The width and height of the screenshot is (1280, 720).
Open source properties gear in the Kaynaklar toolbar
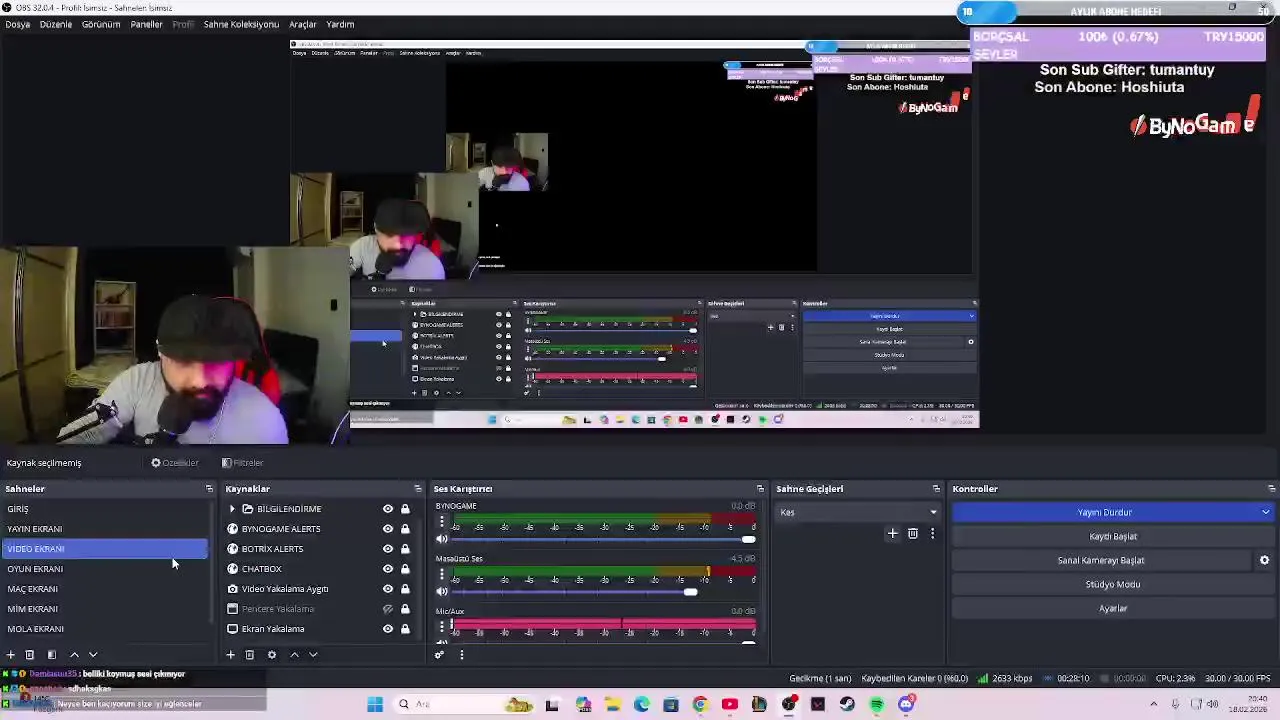[x=271, y=655]
